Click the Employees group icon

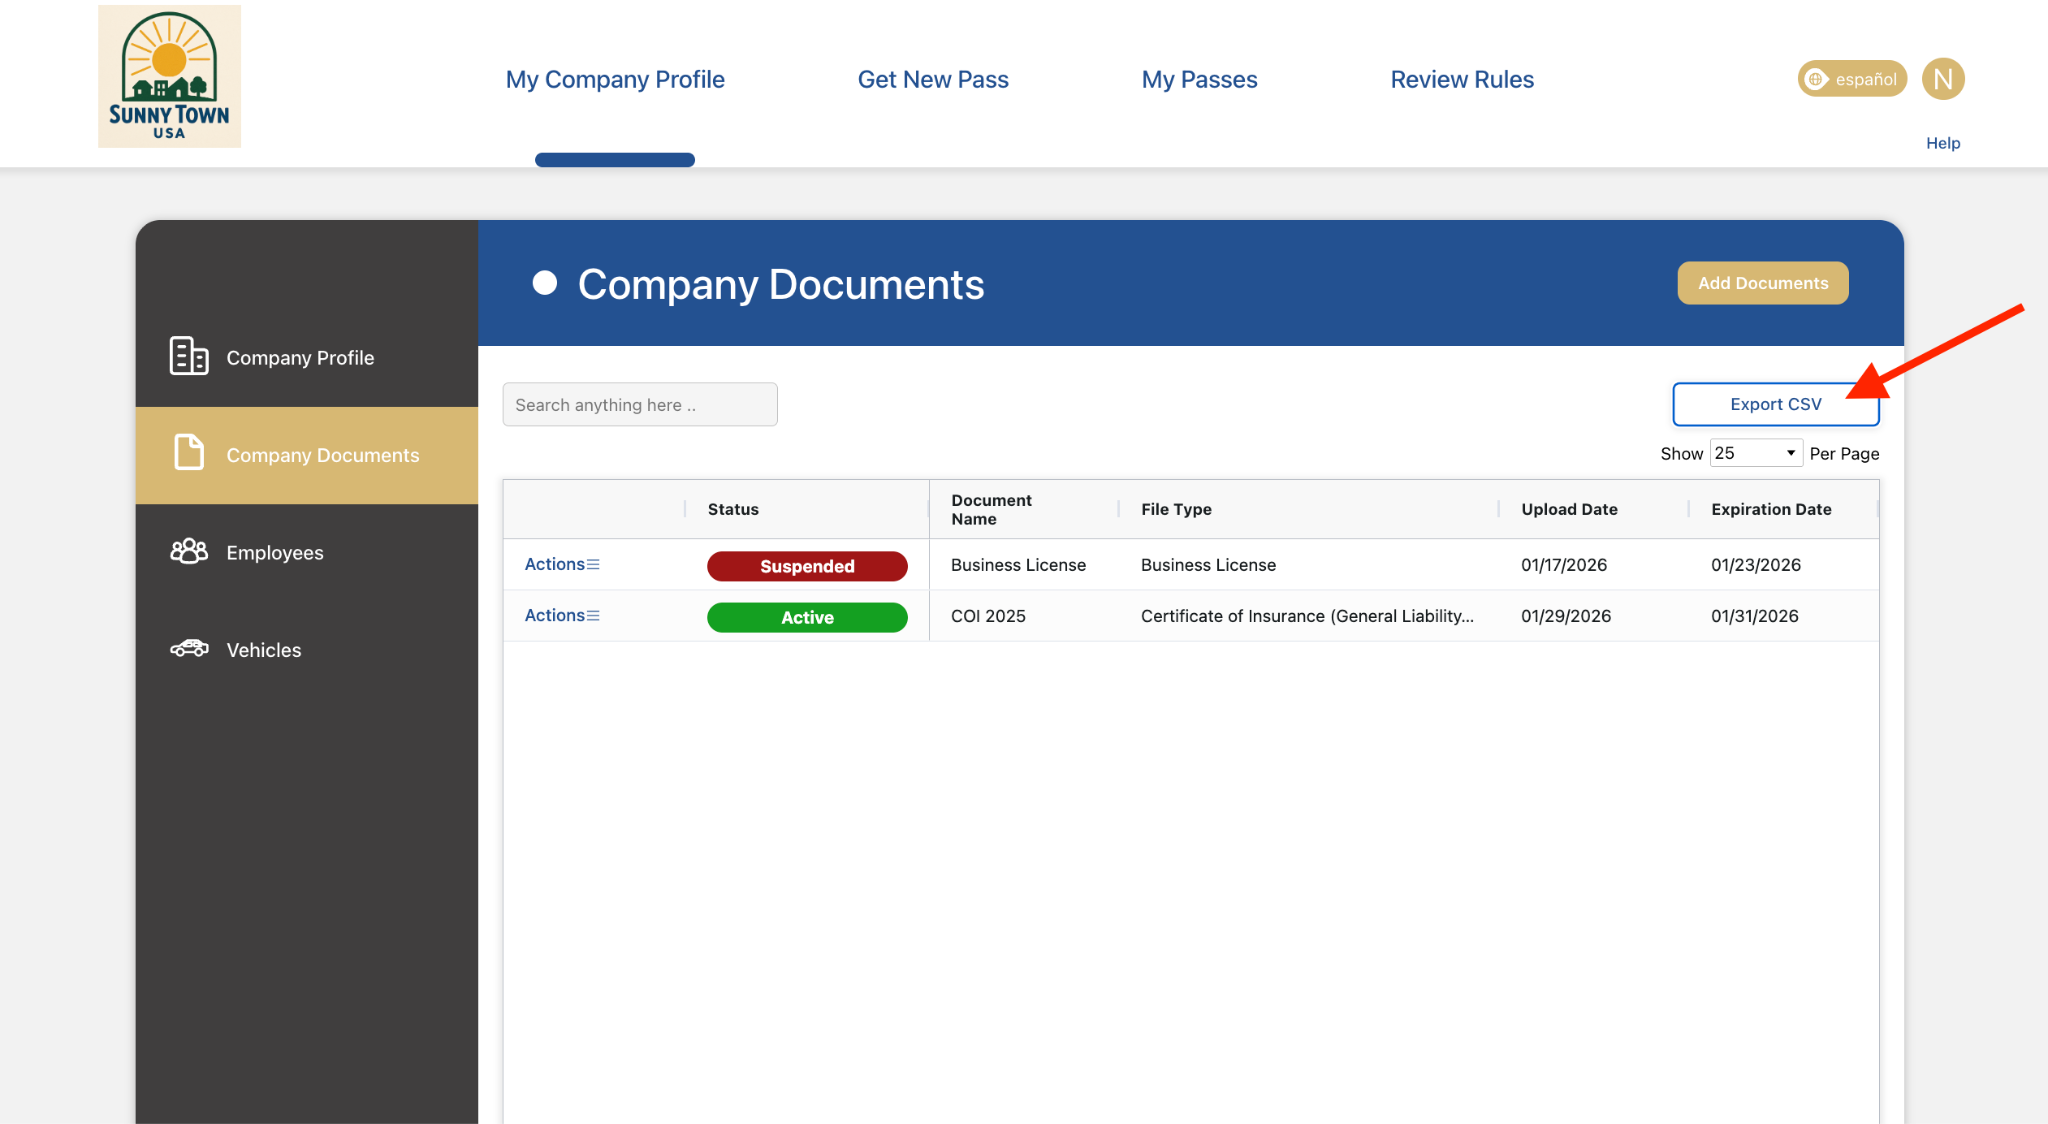point(189,551)
